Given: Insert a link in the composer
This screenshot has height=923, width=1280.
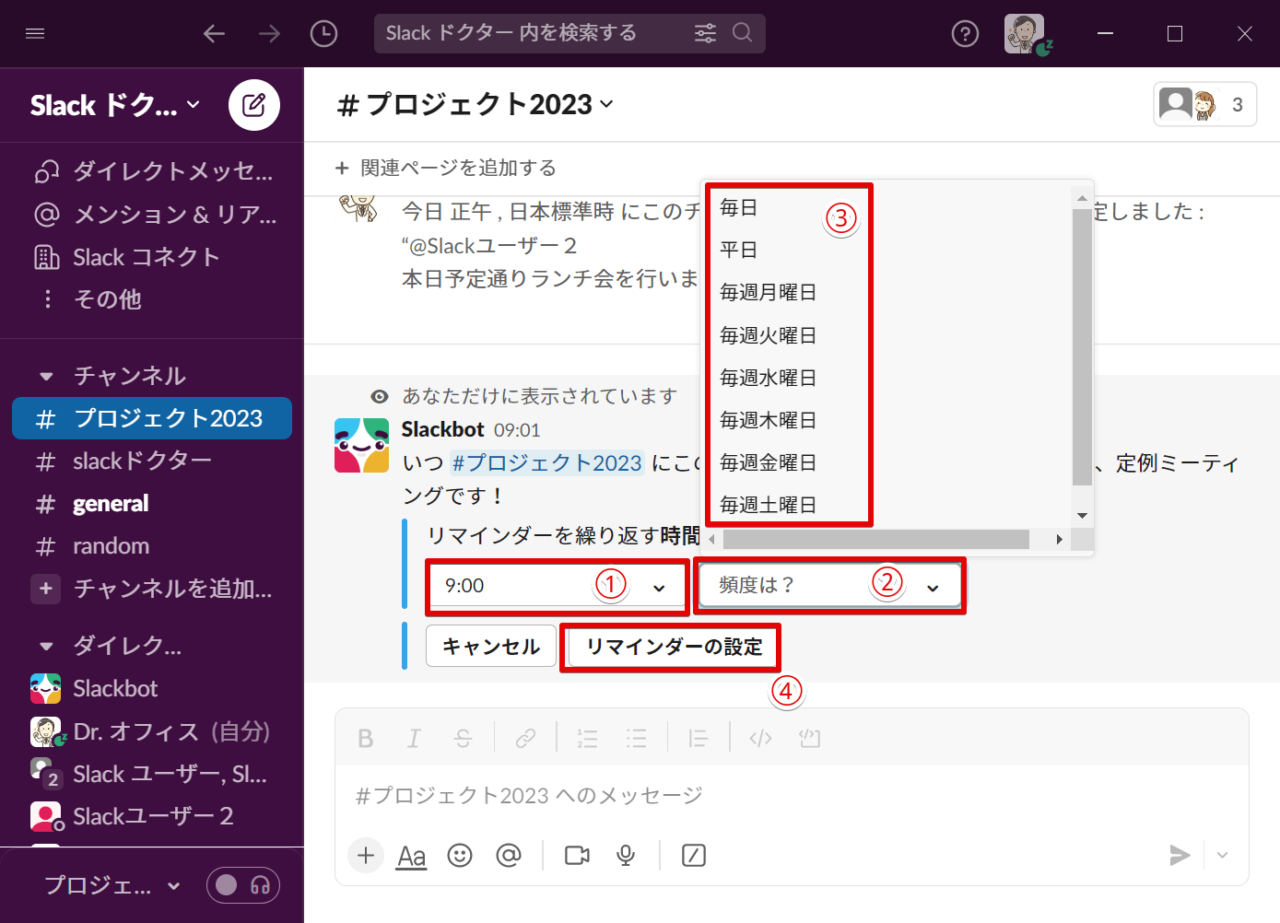Looking at the screenshot, I should tap(526, 739).
